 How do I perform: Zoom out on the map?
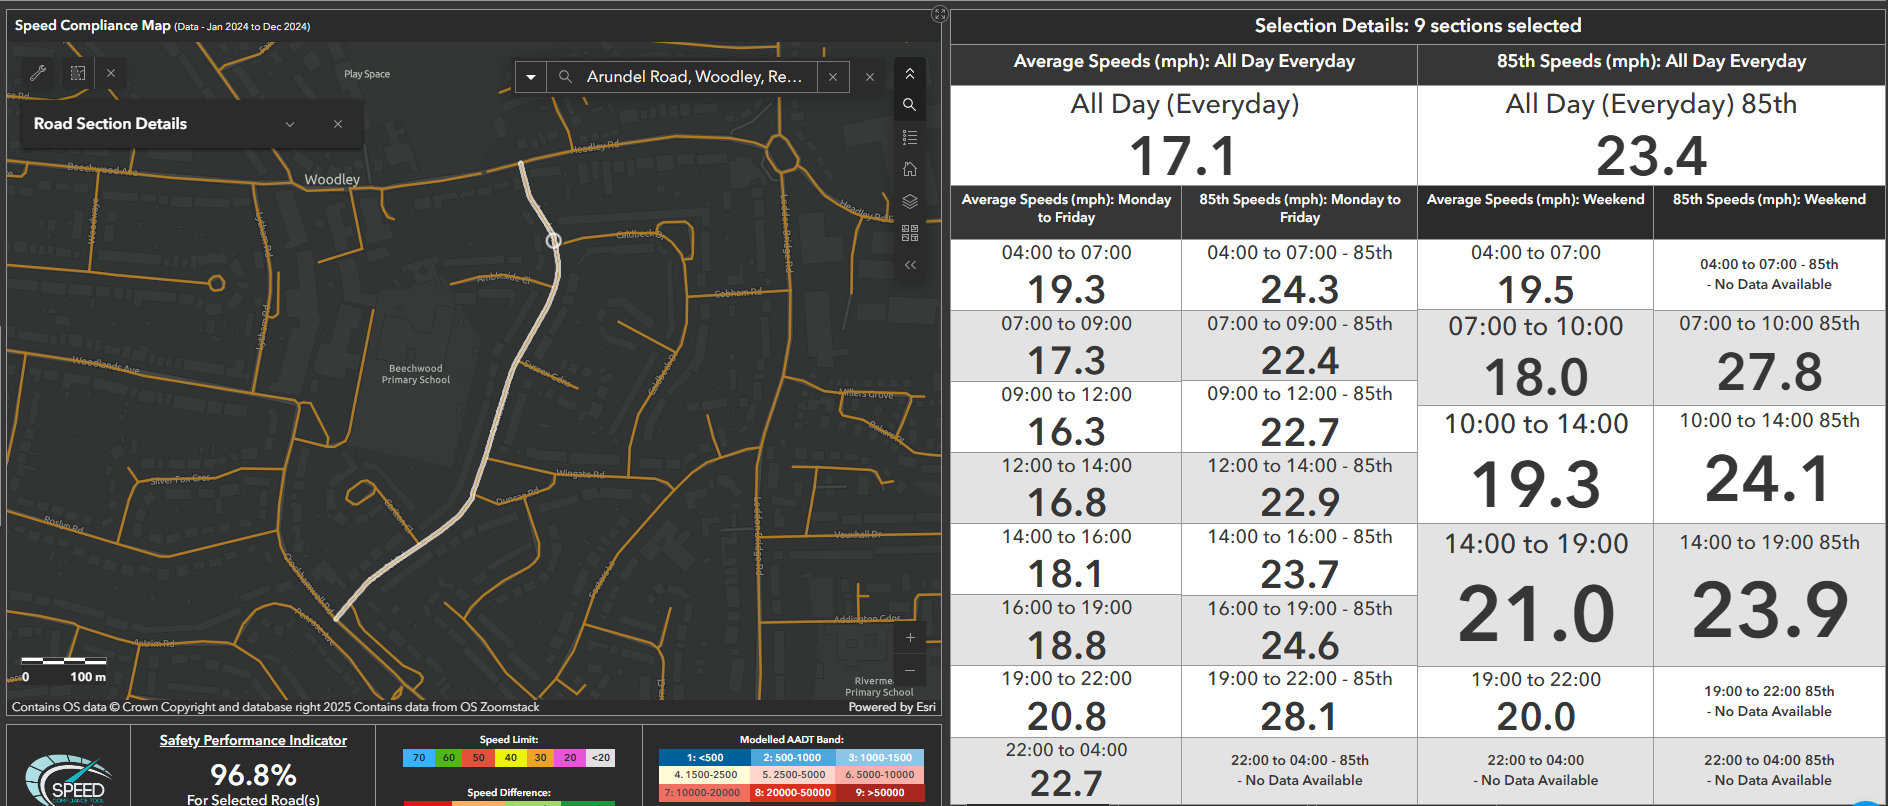[909, 670]
